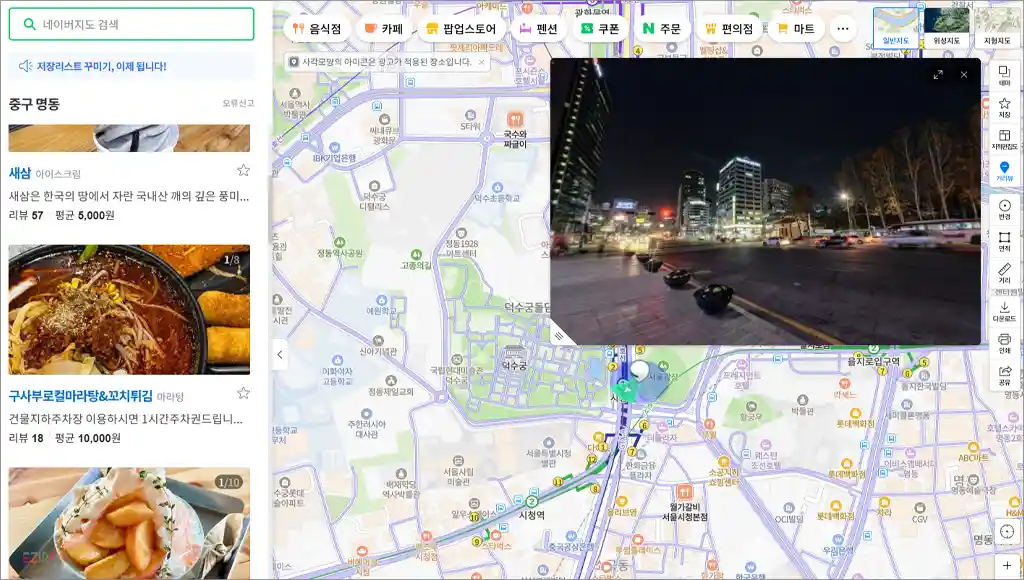
Task: Toggle the 거리뷰 street view tool
Action: click(x=1004, y=172)
